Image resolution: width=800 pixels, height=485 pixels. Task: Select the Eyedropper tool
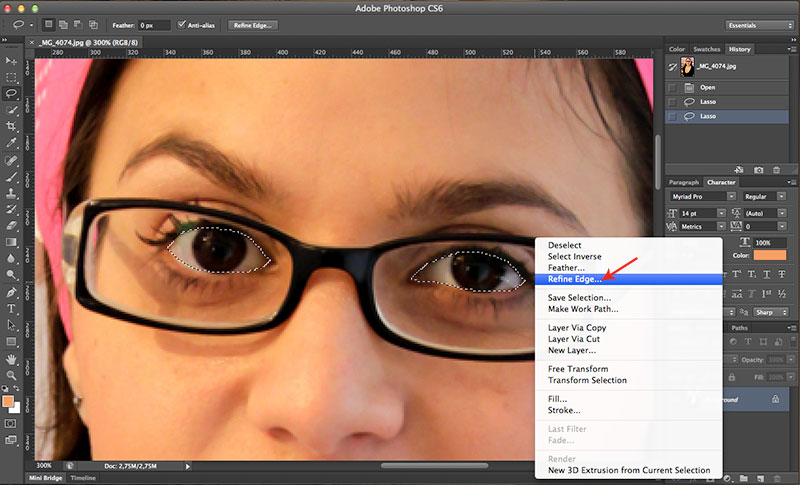[12, 143]
